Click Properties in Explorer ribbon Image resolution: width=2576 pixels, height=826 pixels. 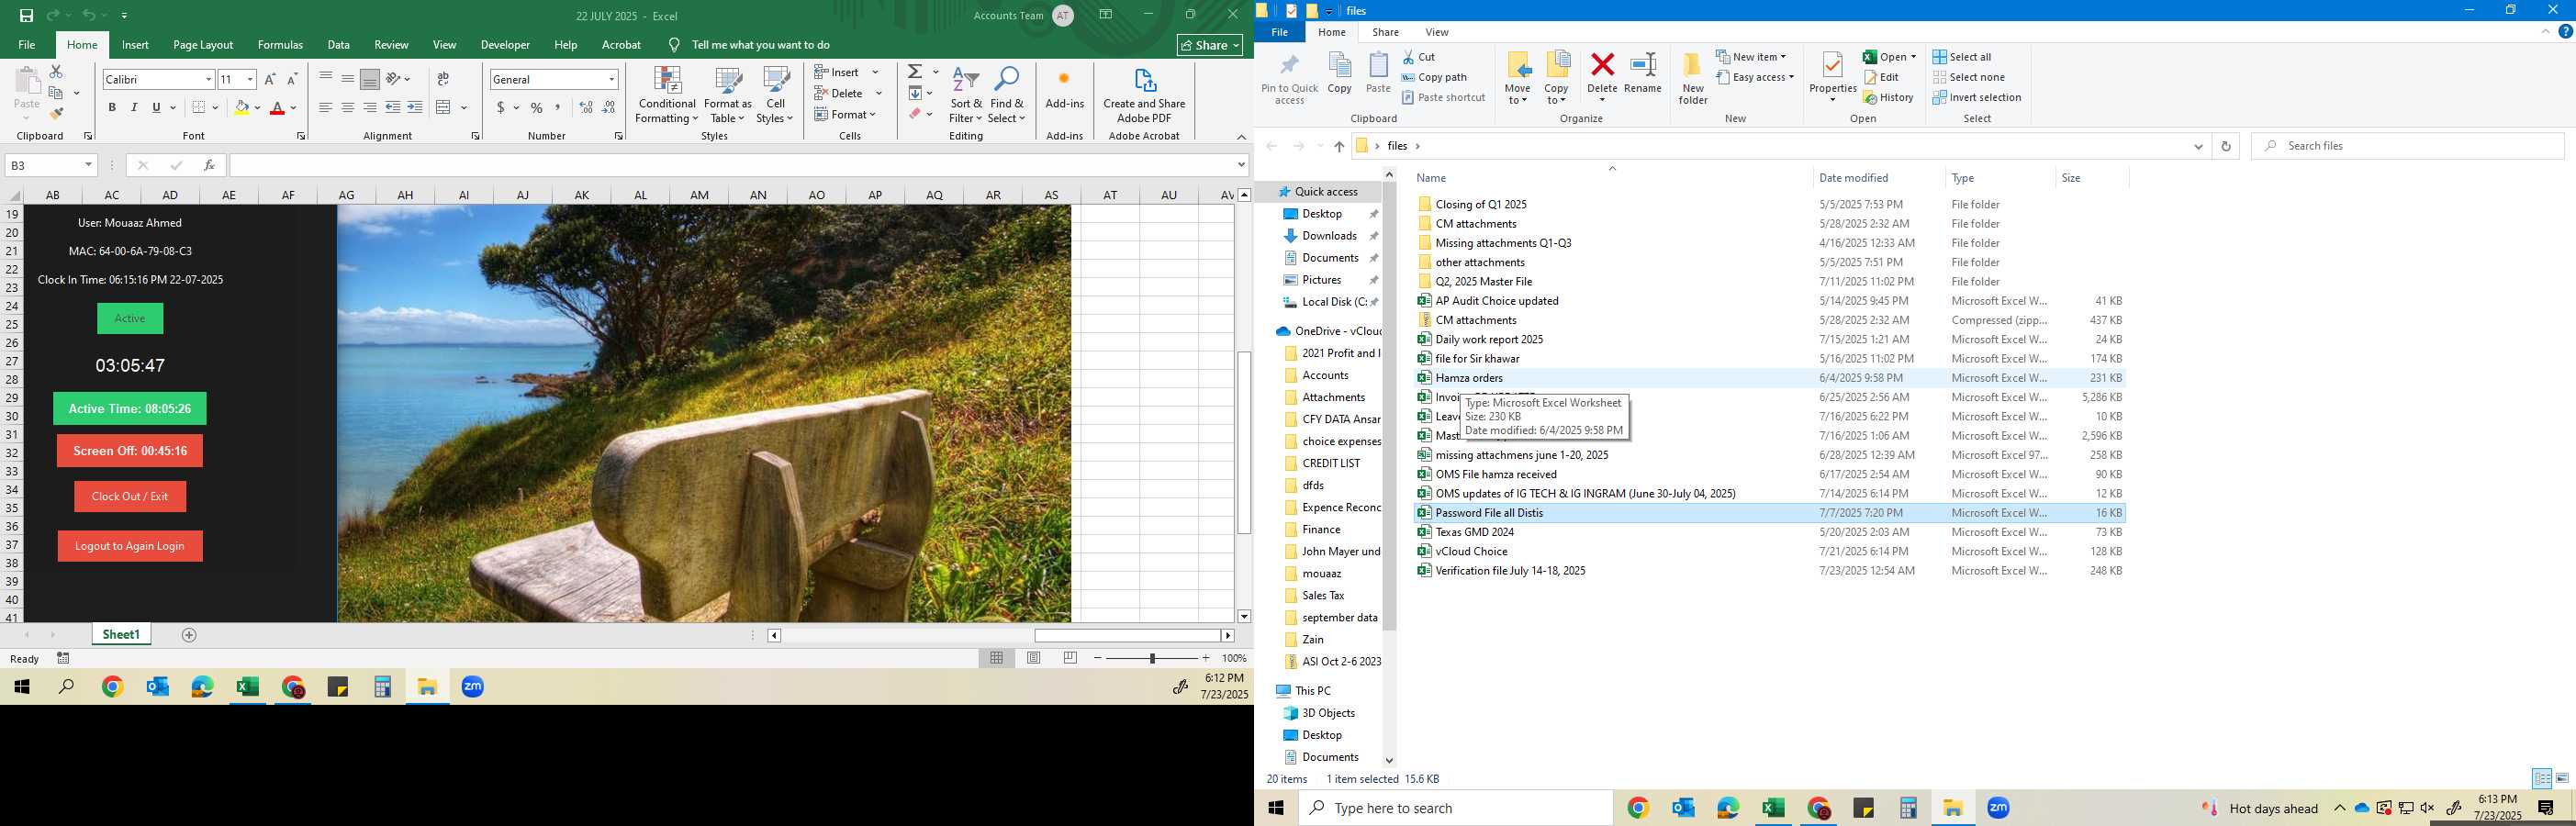(1833, 78)
